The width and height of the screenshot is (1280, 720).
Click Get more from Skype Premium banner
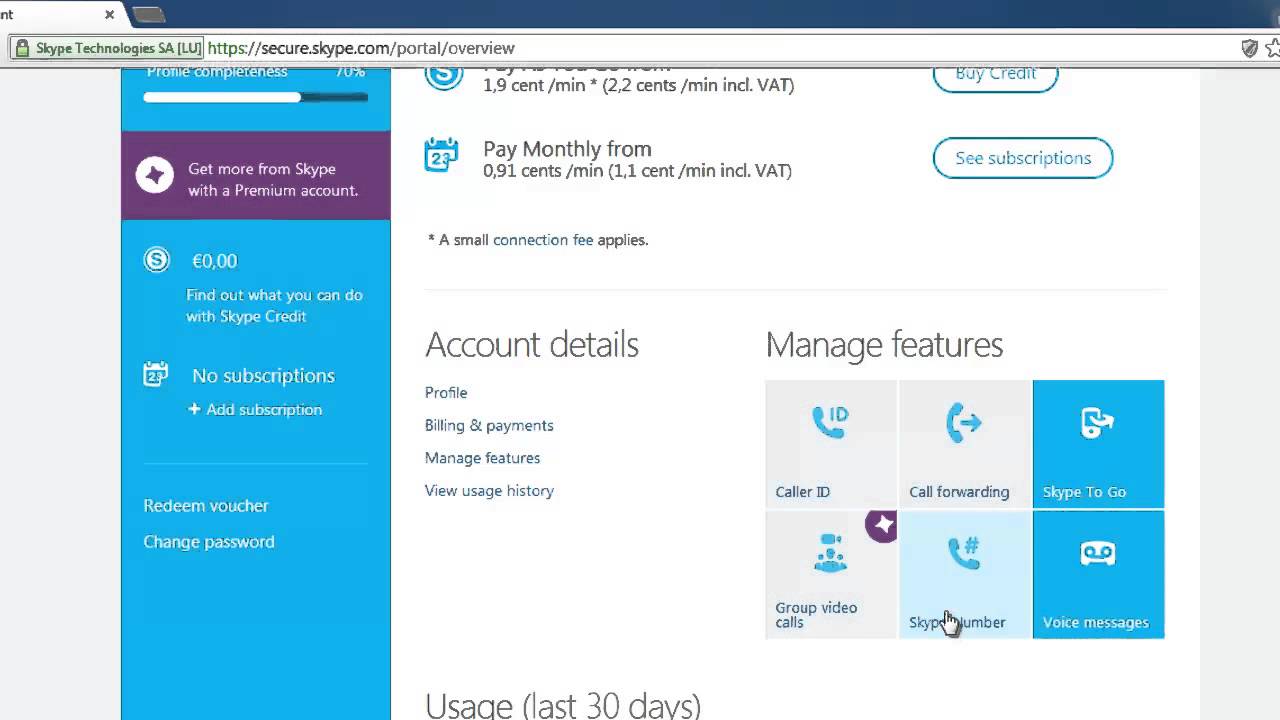256,176
